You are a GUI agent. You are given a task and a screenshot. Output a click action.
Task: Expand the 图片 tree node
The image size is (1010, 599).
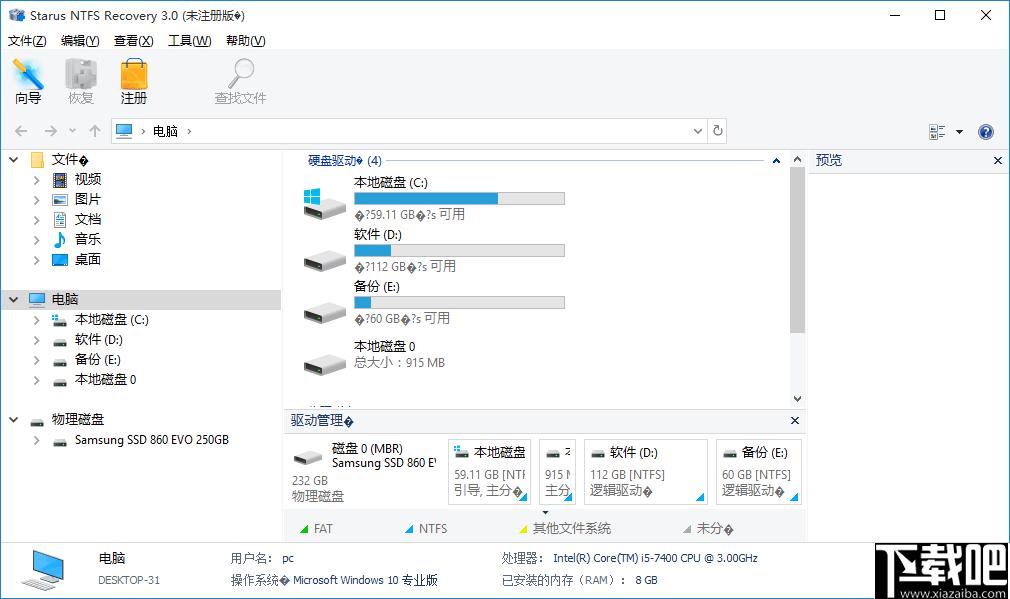[37, 200]
